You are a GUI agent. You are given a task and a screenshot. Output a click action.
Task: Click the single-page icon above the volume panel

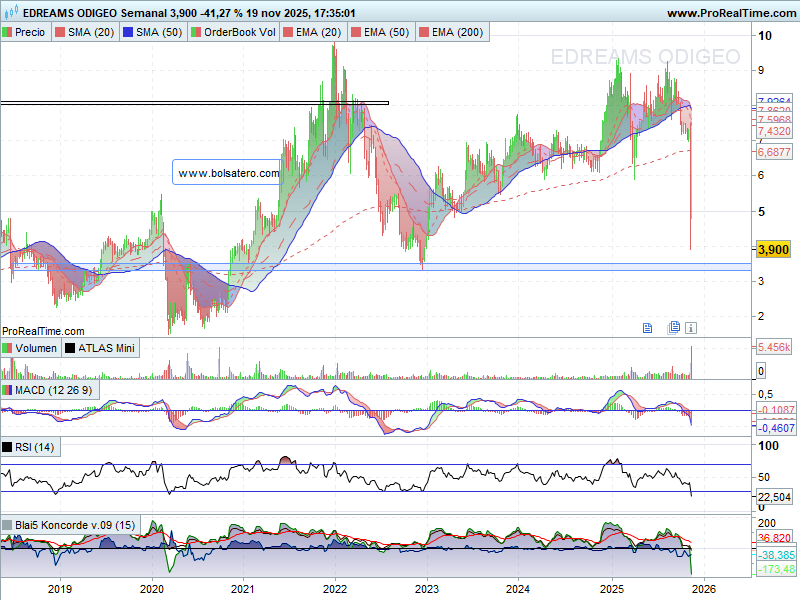pyautogui.click(x=647, y=327)
